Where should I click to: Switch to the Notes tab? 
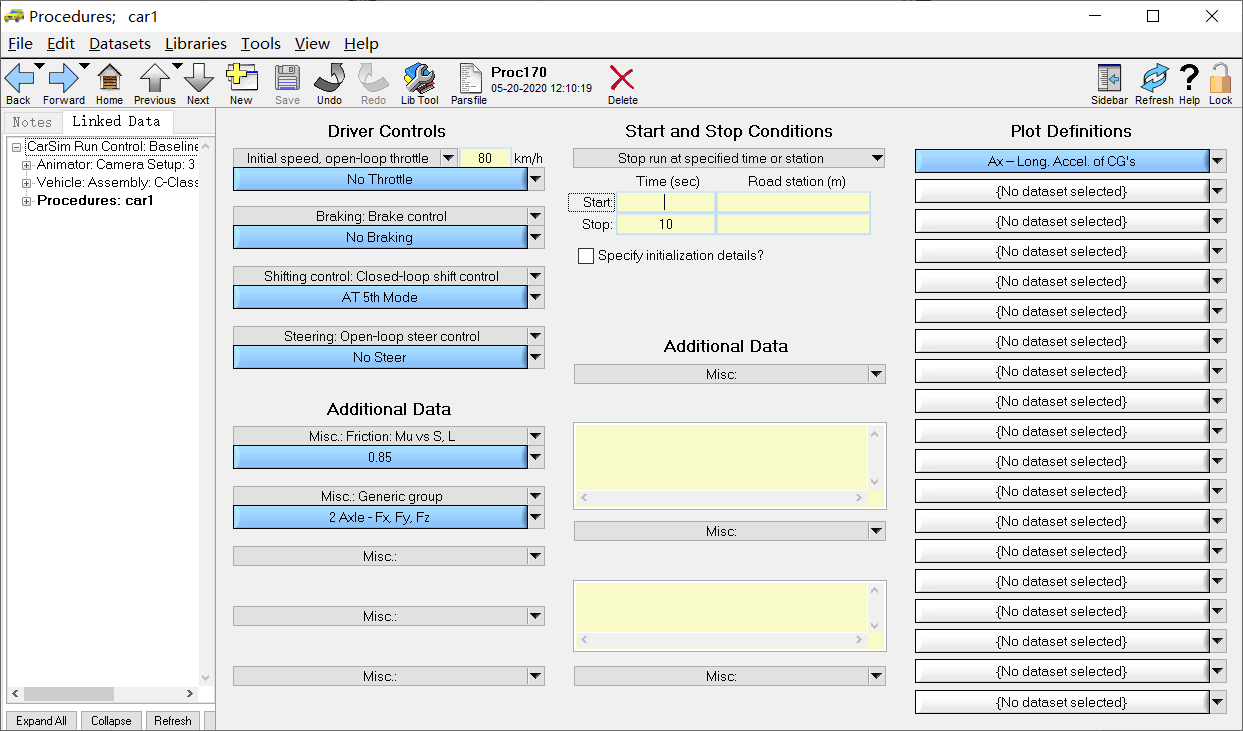[32, 122]
